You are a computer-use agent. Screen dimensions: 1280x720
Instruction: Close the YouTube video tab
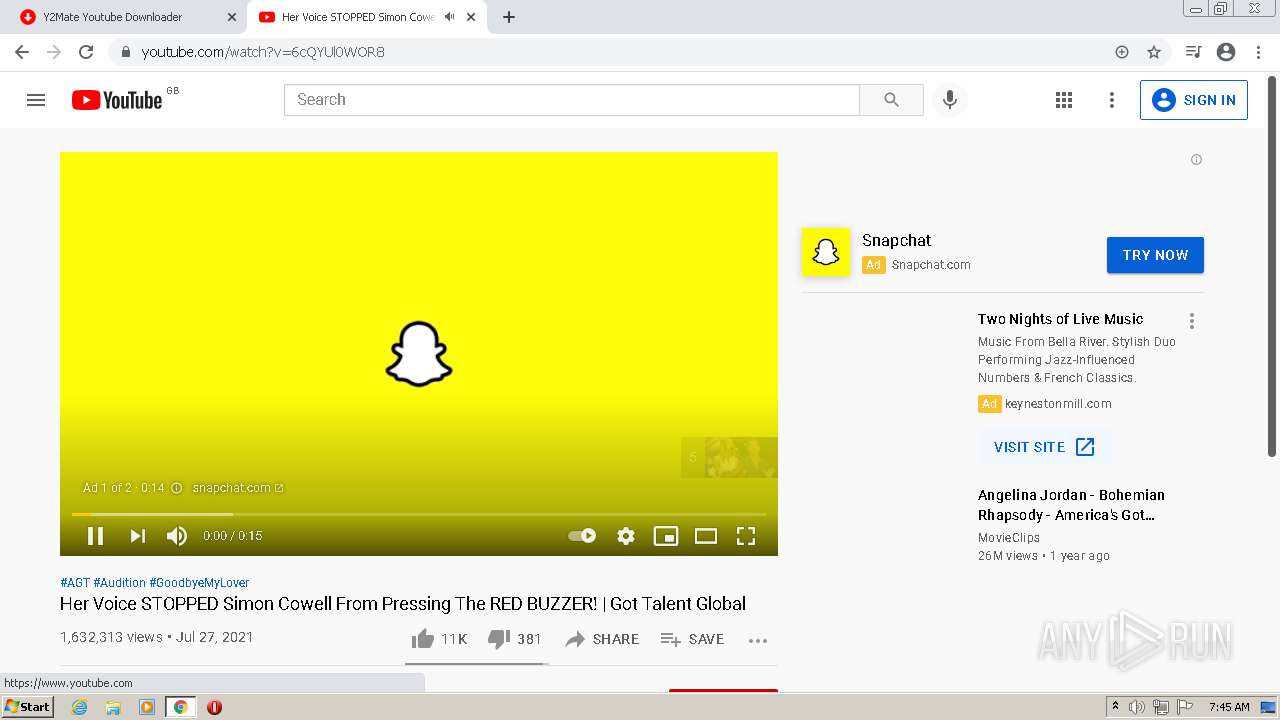pos(471,17)
